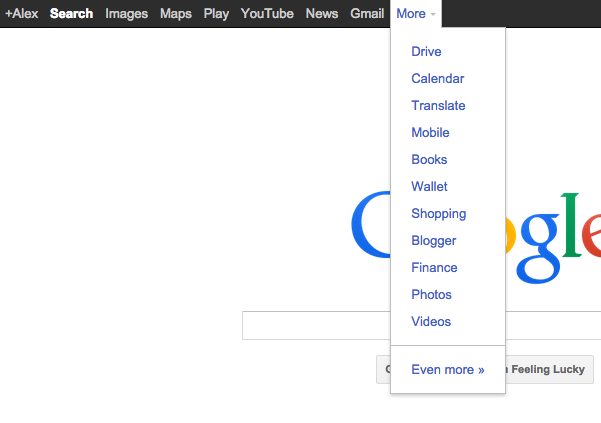
Task: Choose Translate in the More menu
Action: [438, 105]
